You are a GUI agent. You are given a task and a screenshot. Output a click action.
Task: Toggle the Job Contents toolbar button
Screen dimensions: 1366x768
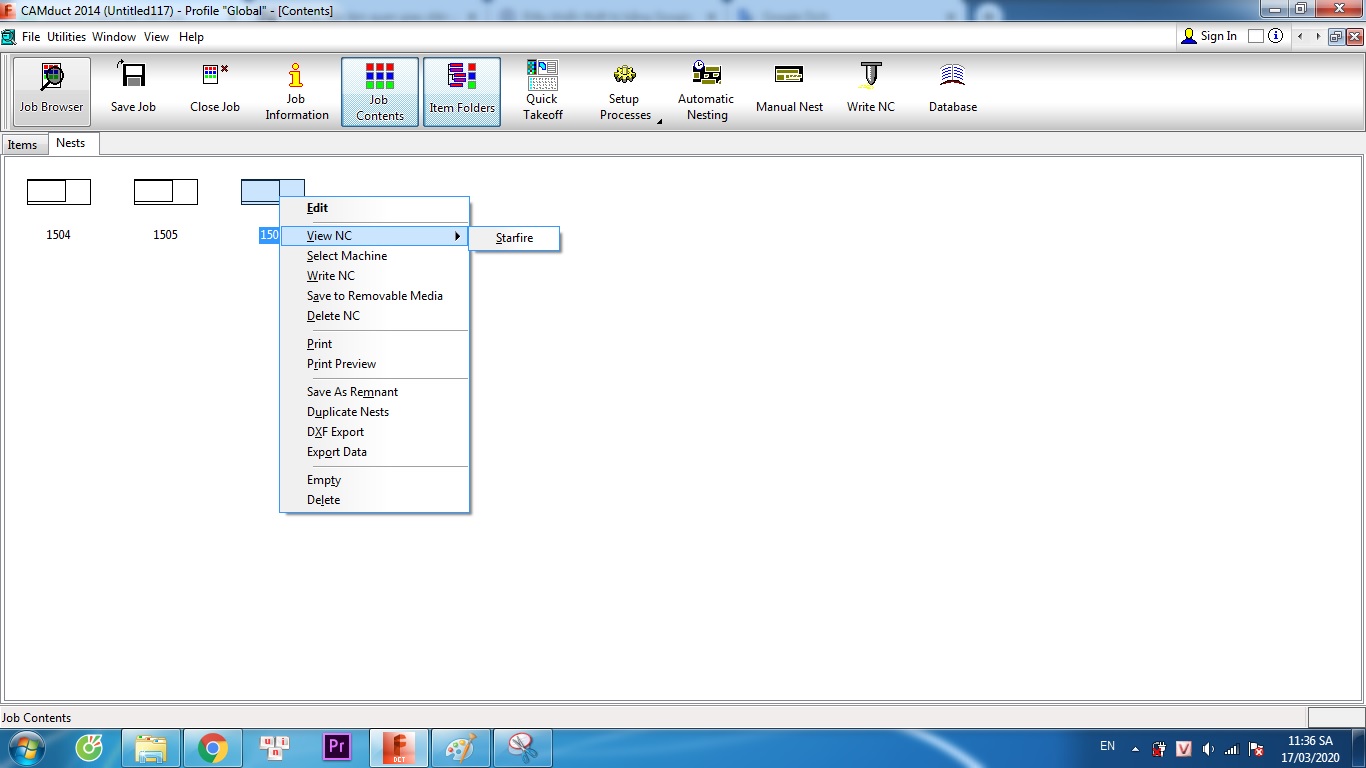pos(380,91)
